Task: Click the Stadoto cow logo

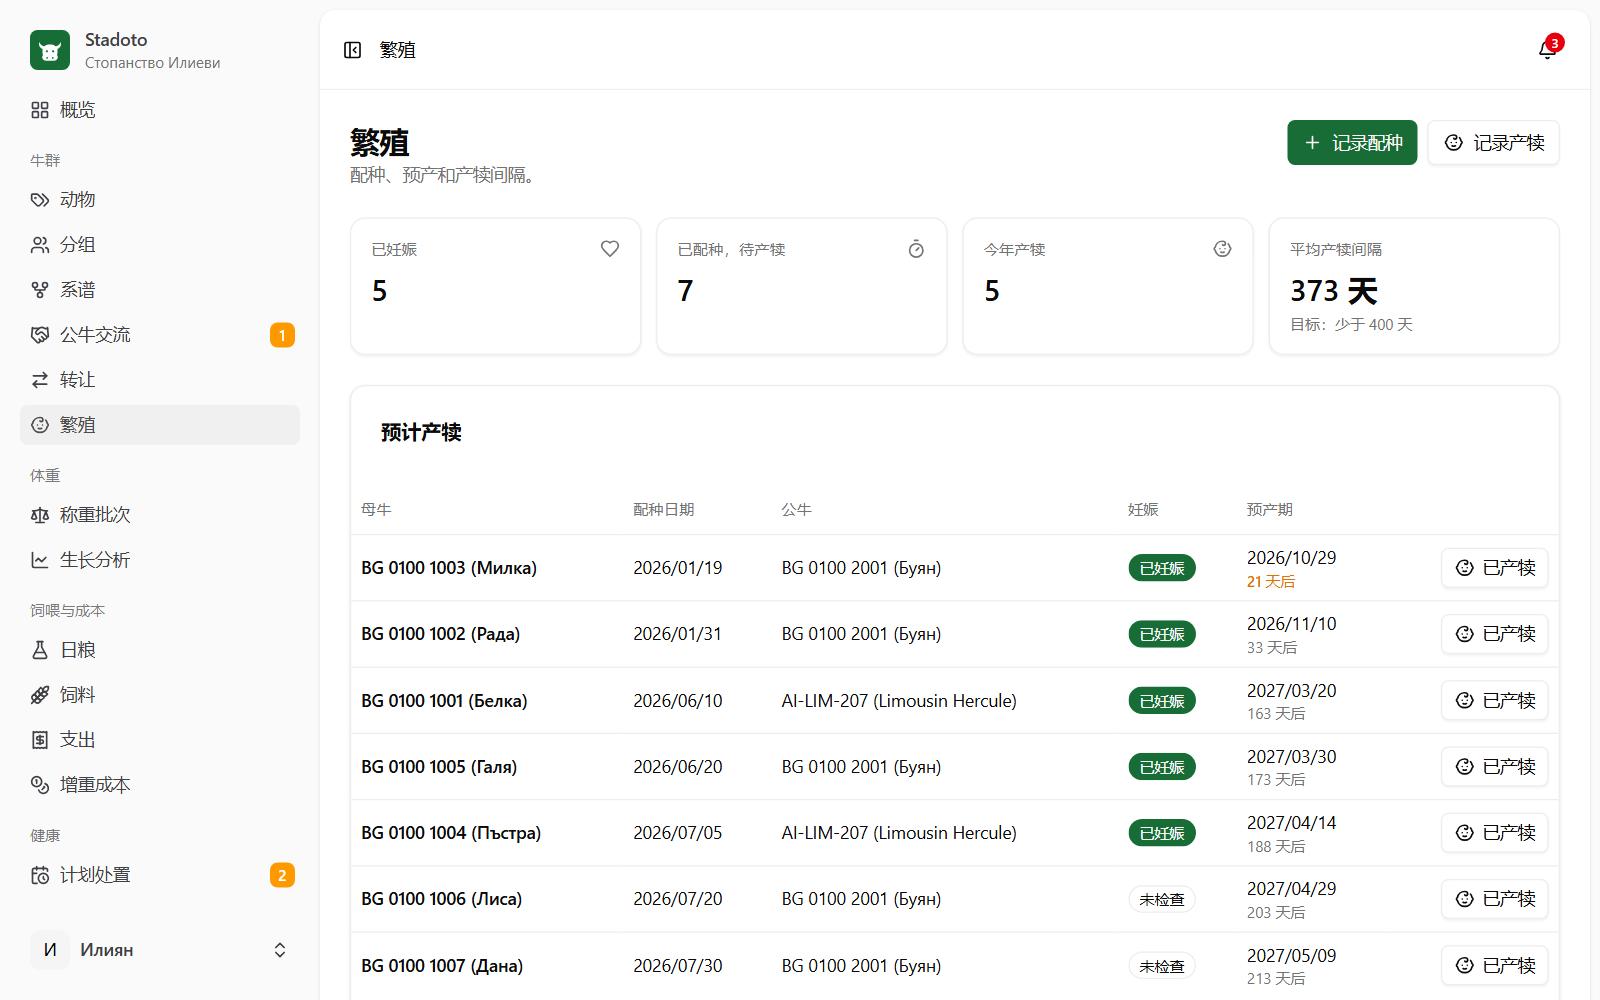Action: (50, 50)
